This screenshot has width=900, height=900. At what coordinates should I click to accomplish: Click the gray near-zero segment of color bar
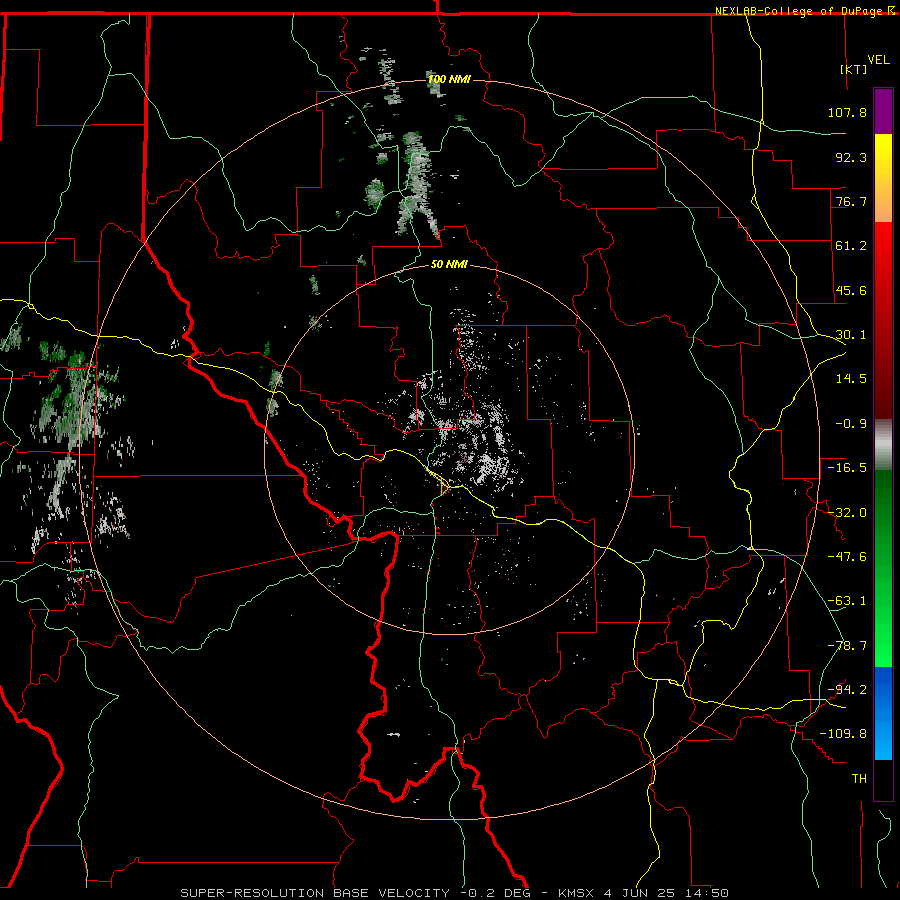click(883, 444)
